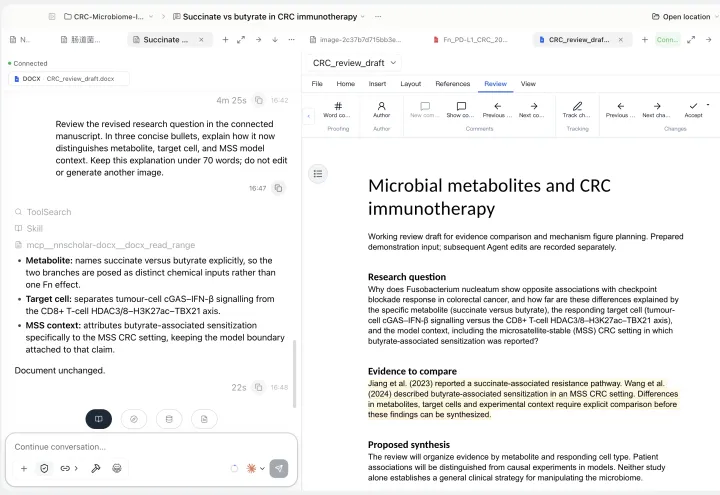Click the robot agent icon in chat input
Viewport: 720px width, 495px height.
pyautogui.click(x=117, y=468)
